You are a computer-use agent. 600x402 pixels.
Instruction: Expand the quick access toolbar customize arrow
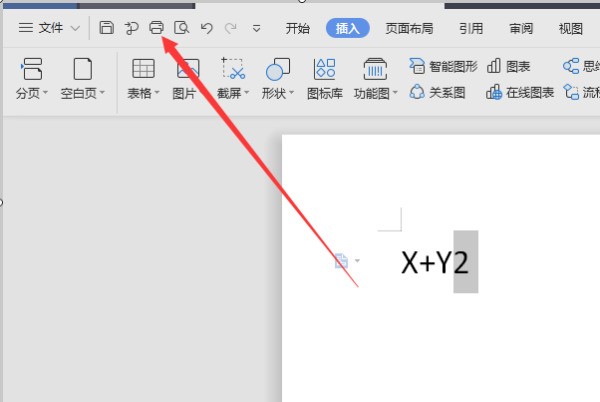point(257,28)
